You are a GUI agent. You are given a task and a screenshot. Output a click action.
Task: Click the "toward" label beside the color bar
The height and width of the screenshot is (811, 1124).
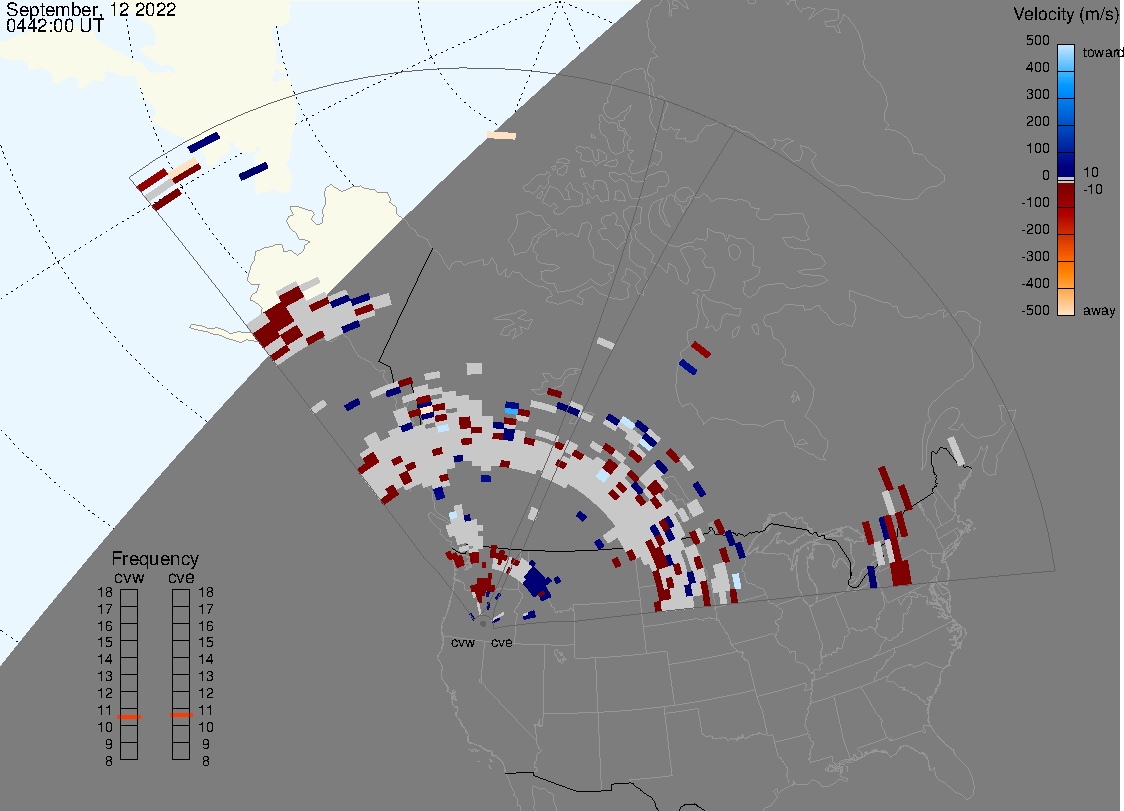pos(1102,52)
